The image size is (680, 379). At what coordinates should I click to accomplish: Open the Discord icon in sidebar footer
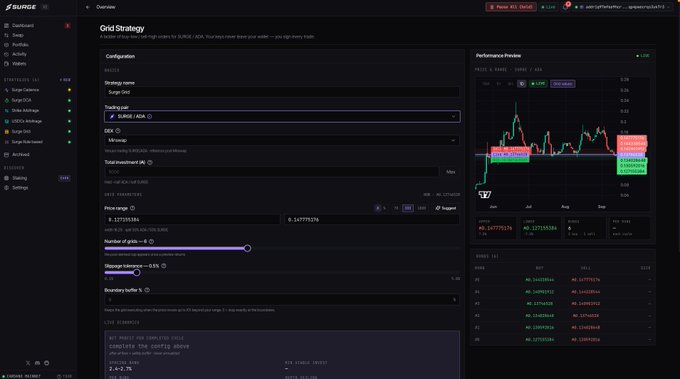coord(37,363)
